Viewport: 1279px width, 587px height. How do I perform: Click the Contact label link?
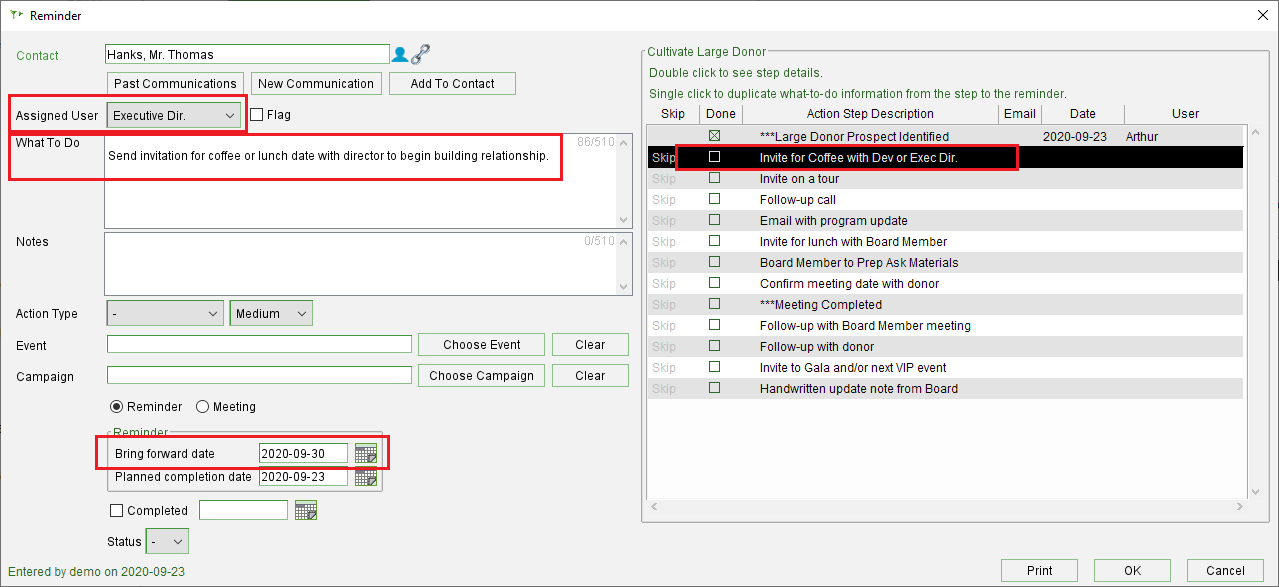coord(37,56)
